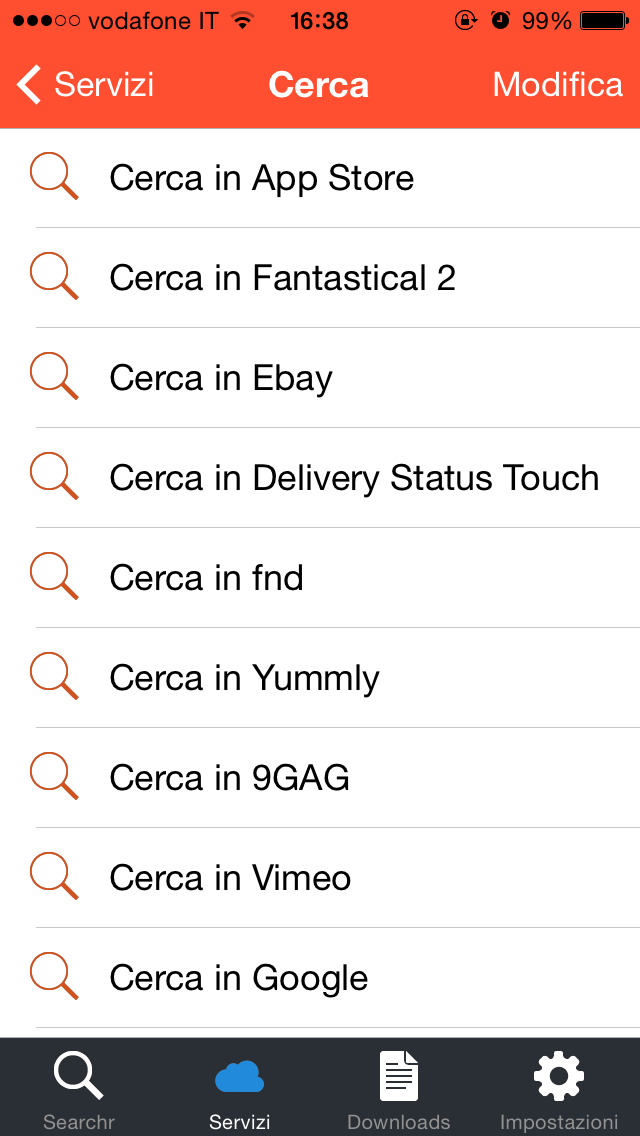Tap the magnifier icon next to Ebay
Viewport: 640px width, 1136px height.
(54, 377)
